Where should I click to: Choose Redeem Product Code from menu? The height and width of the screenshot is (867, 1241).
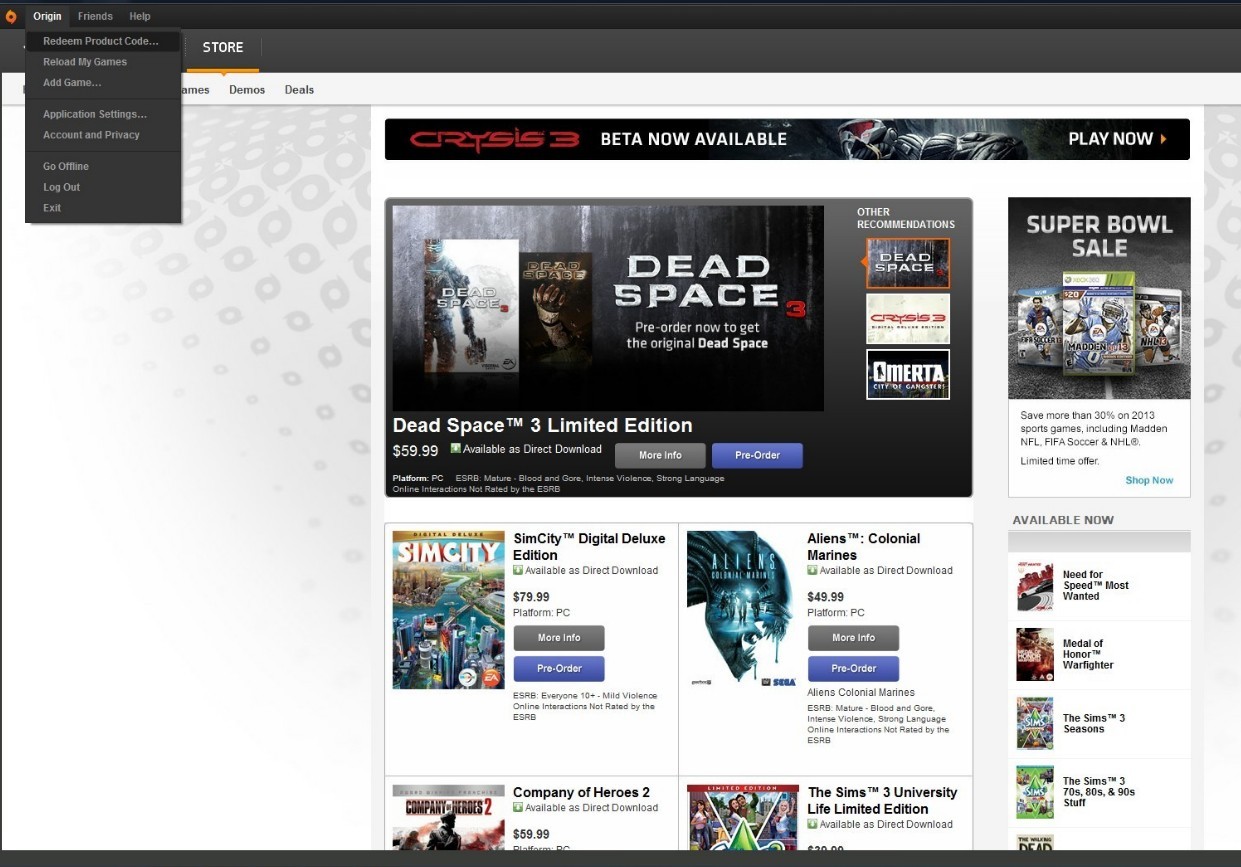(102, 41)
